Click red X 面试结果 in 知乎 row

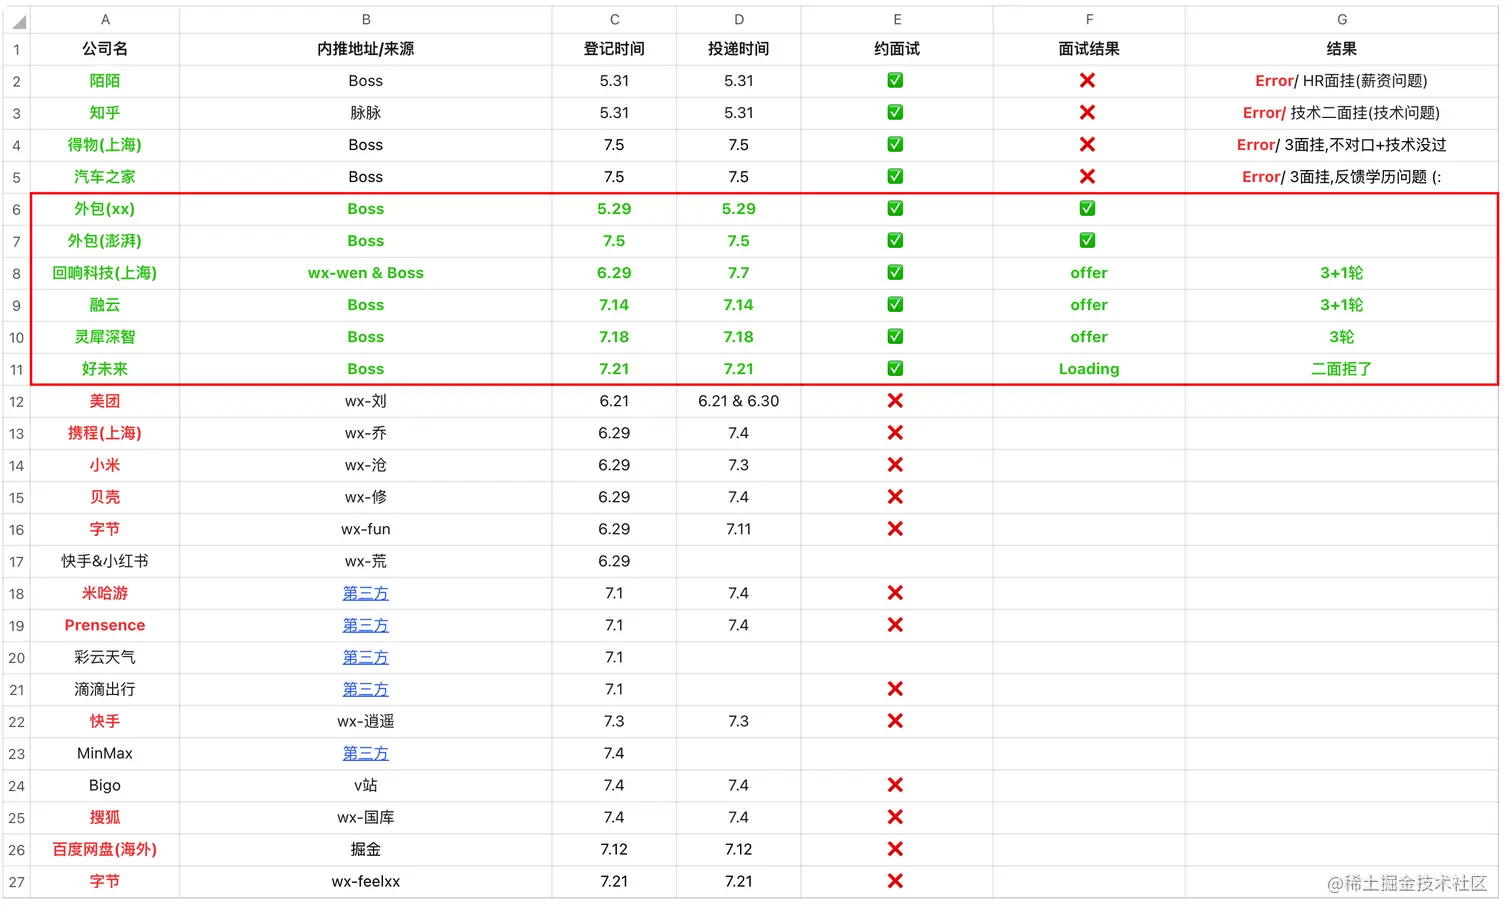[x=1088, y=113]
